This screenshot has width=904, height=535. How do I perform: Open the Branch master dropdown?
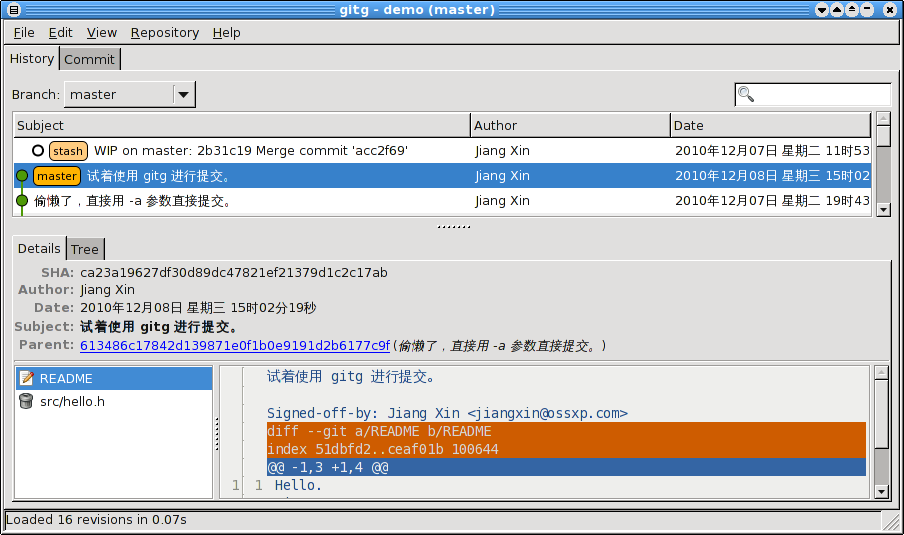(x=130, y=95)
